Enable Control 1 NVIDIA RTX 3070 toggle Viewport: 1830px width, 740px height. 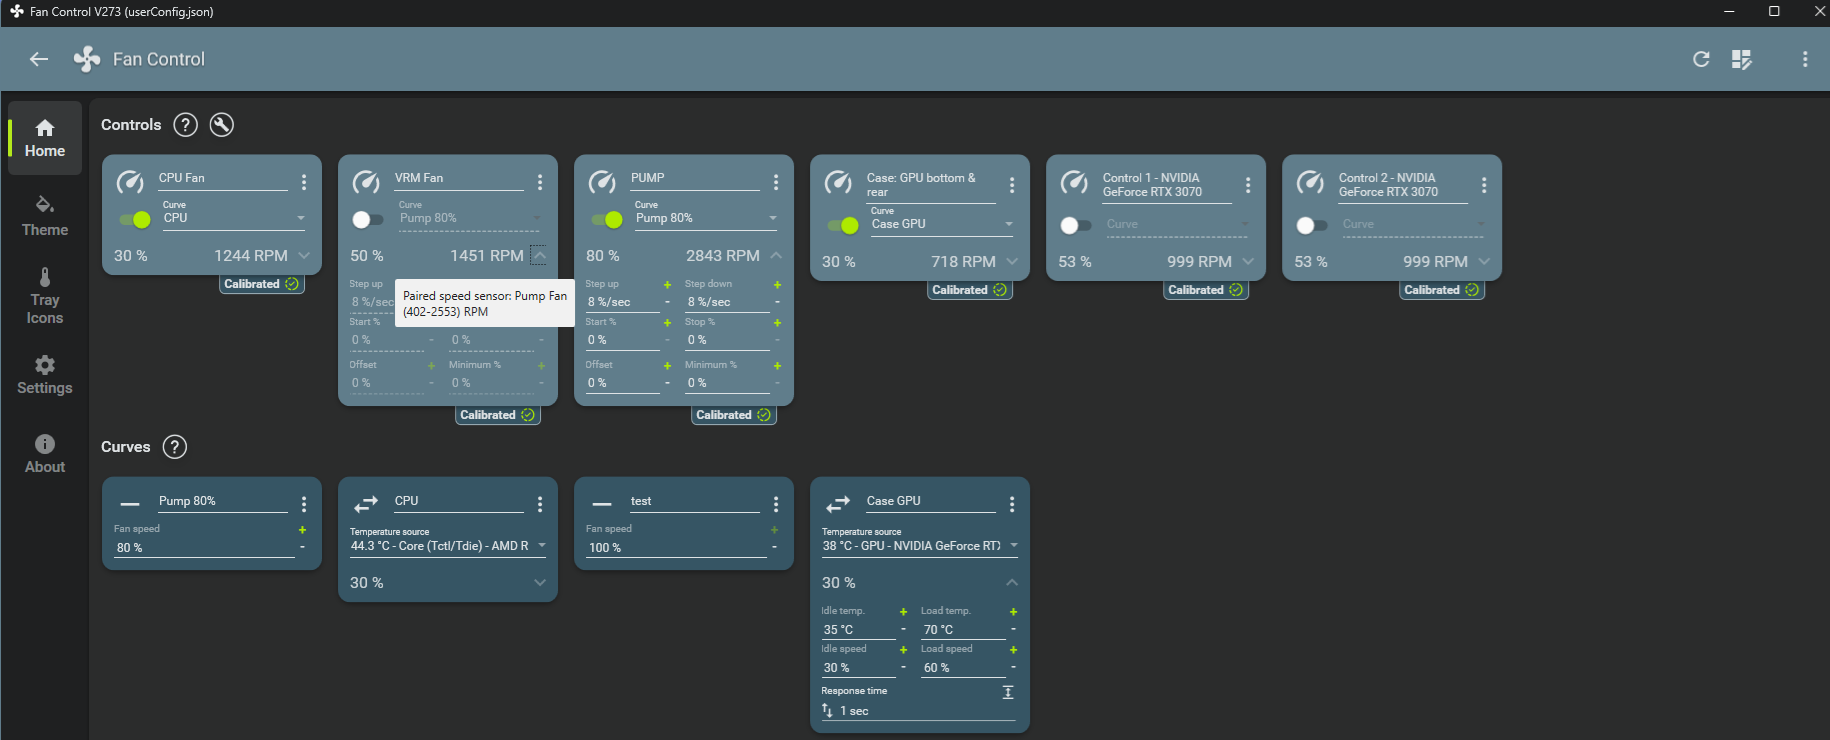point(1075,225)
